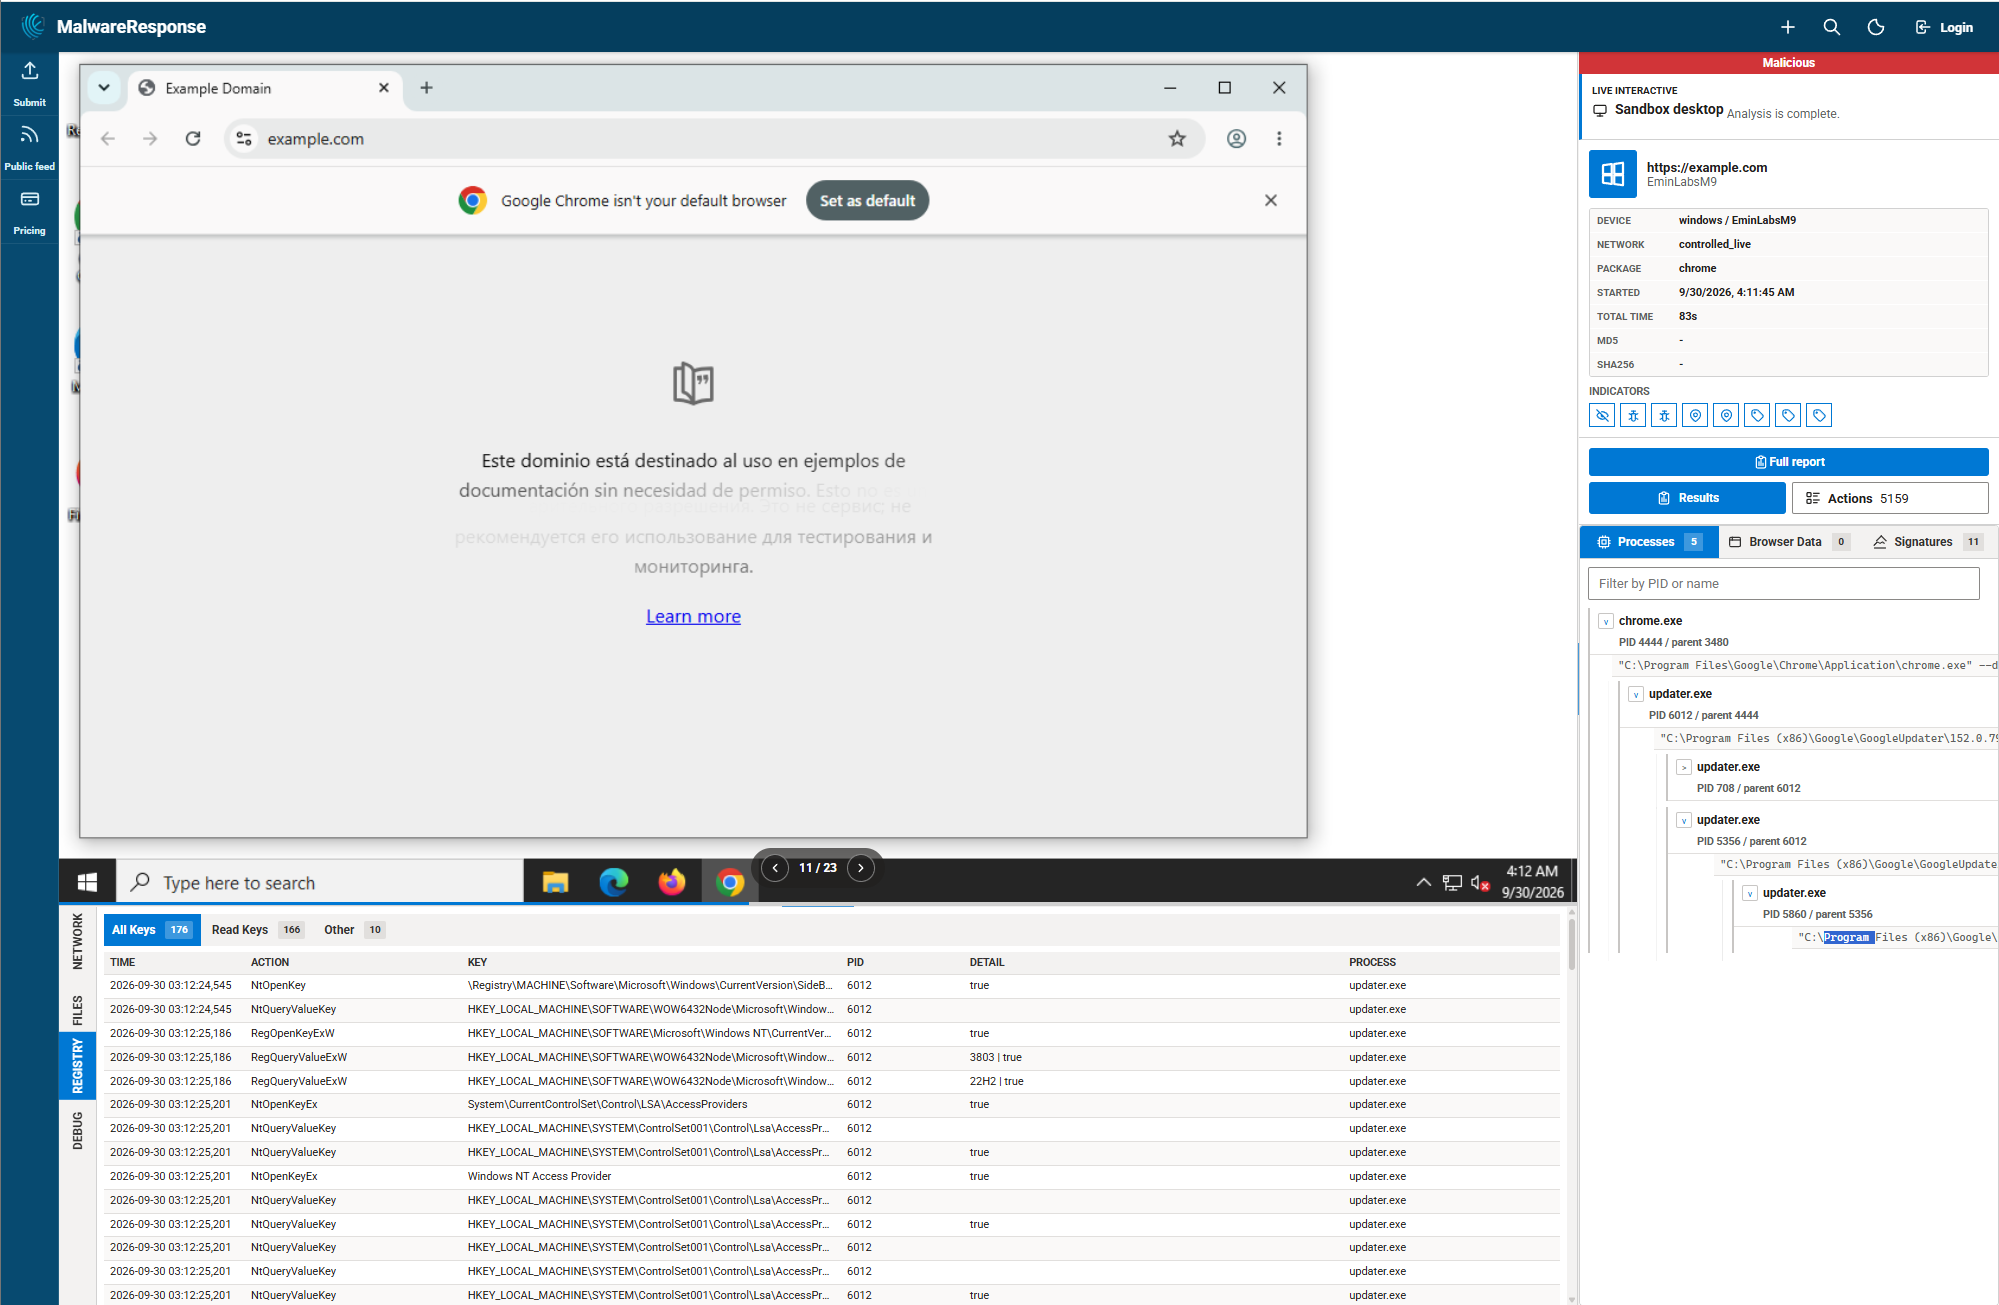Screen dimensions: 1999x1305
Task: Switch to the Browser Data tab
Action: (x=1789, y=542)
